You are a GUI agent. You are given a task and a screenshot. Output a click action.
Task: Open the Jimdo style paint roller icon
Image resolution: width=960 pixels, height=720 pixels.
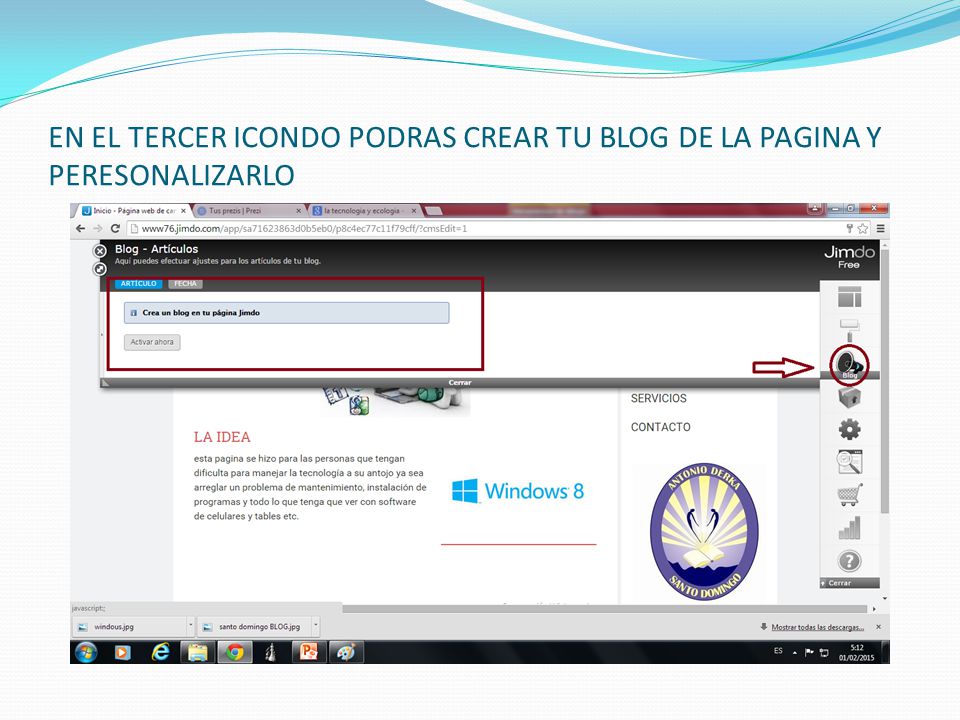click(x=849, y=330)
